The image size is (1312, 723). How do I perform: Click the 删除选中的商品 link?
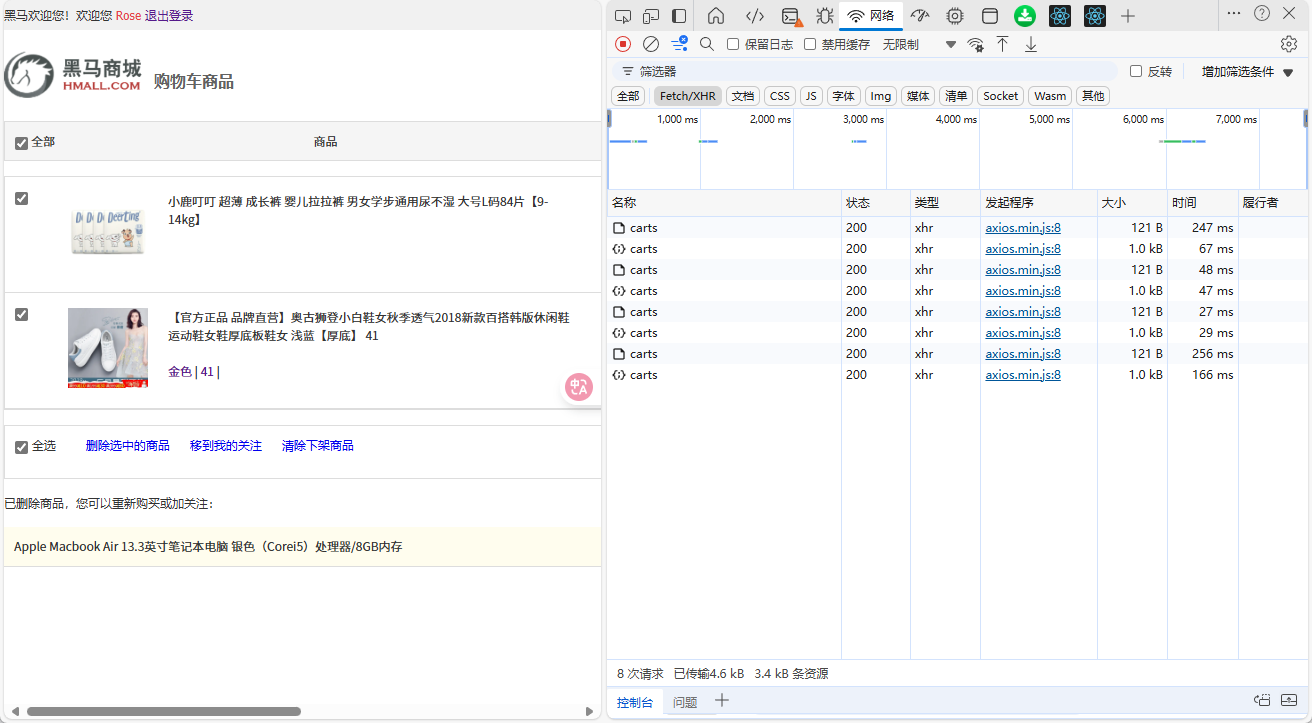(x=128, y=446)
